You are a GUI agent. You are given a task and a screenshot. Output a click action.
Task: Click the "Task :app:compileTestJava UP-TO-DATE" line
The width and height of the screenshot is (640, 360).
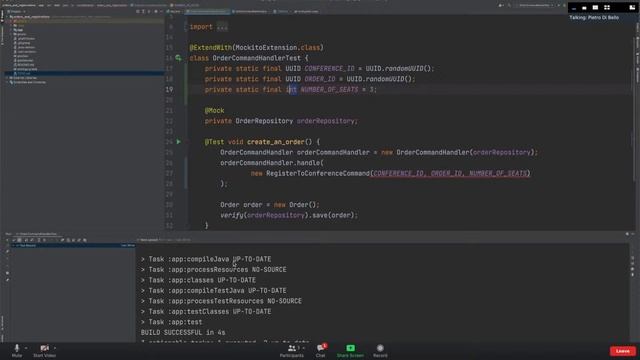coord(213,290)
